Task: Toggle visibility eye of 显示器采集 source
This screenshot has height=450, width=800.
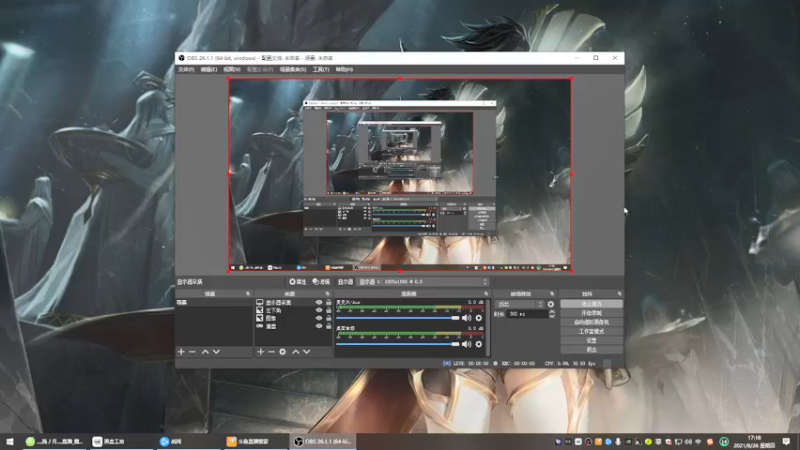Action: coord(319,303)
